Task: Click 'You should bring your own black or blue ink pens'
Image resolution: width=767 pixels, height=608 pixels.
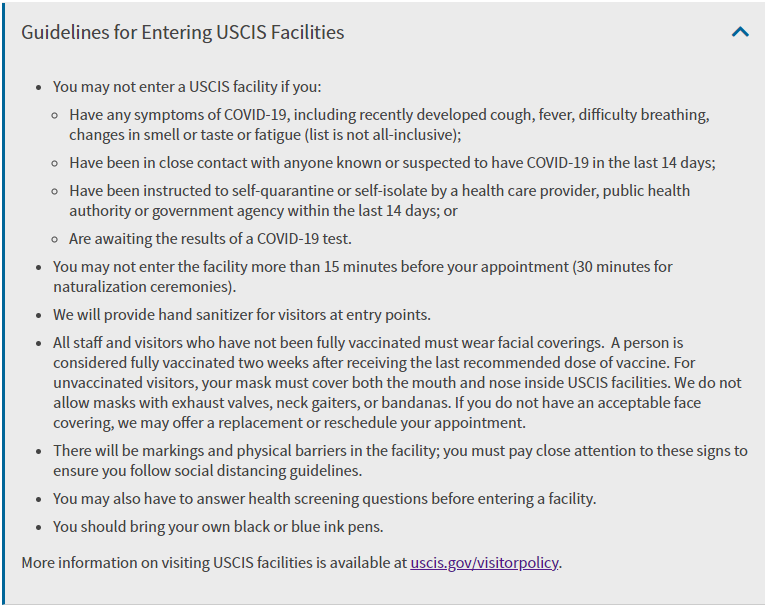Action: pyautogui.click(x=218, y=526)
